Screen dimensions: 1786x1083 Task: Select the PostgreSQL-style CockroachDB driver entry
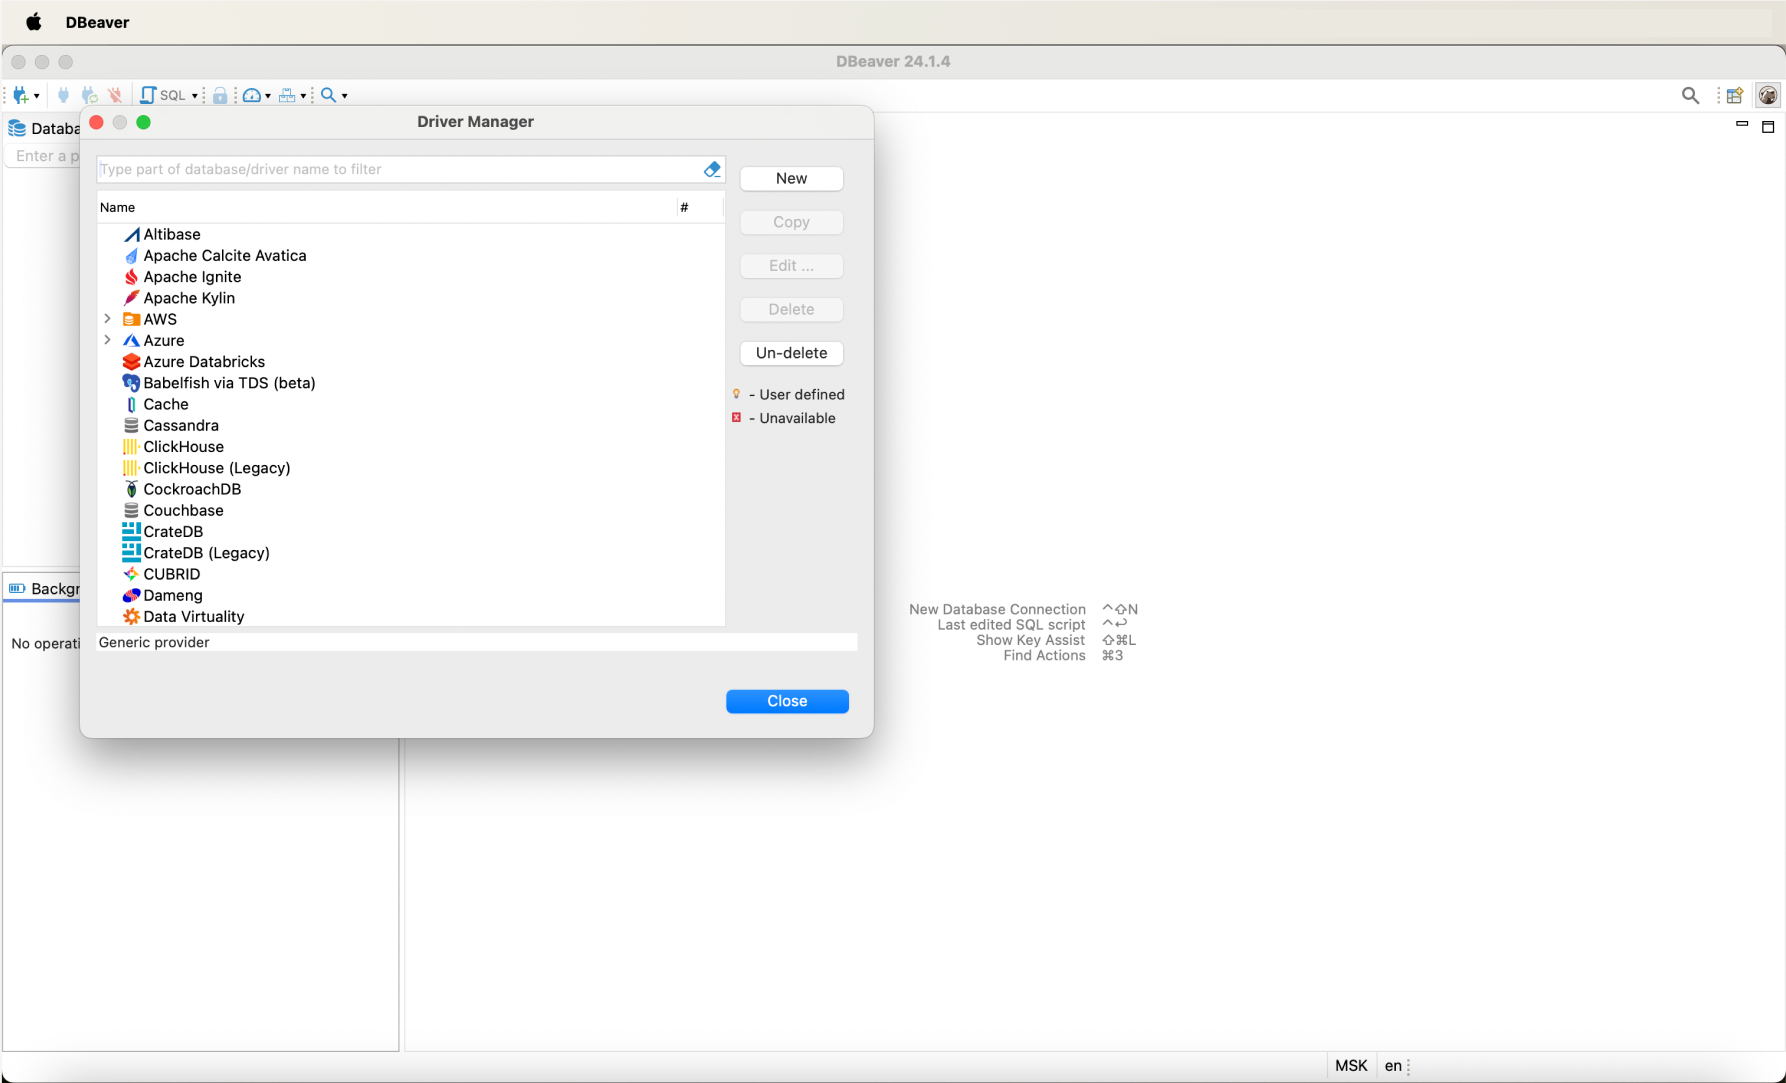[192, 489]
